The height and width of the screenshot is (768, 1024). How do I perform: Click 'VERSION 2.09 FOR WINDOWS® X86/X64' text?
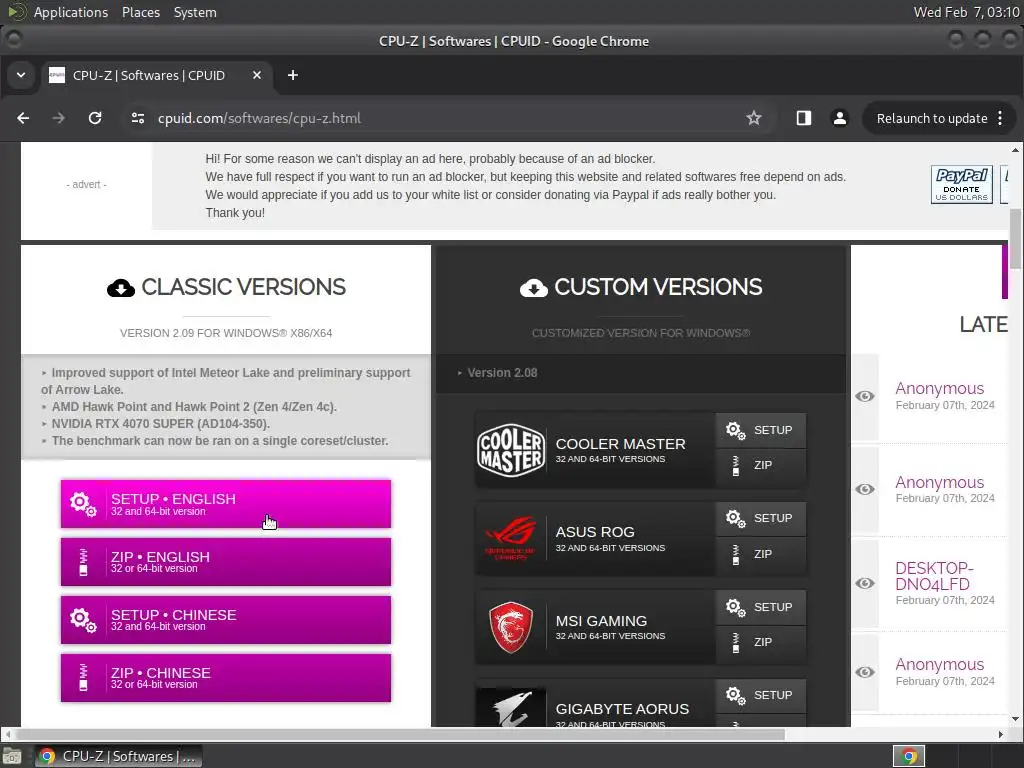coord(226,333)
